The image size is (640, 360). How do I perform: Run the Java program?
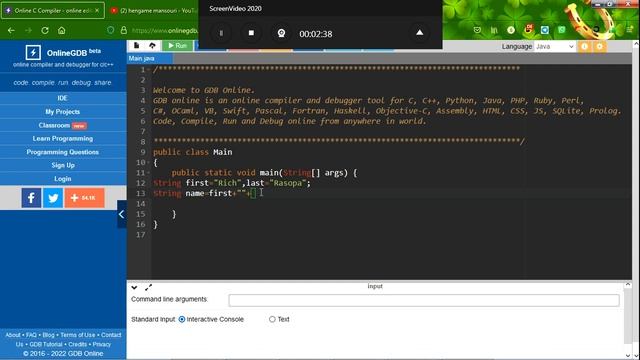pos(178,45)
